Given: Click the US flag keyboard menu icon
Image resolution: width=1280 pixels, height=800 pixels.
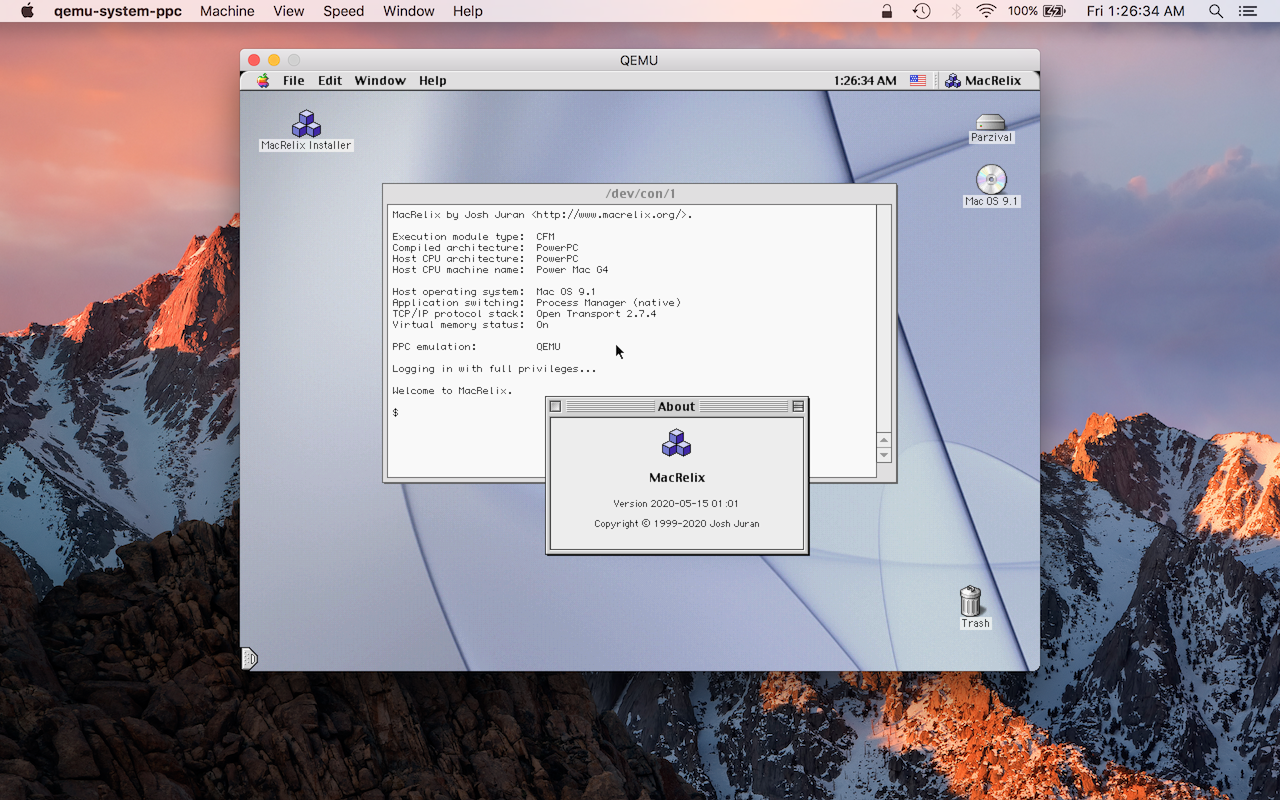Looking at the screenshot, I should click(x=918, y=81).
